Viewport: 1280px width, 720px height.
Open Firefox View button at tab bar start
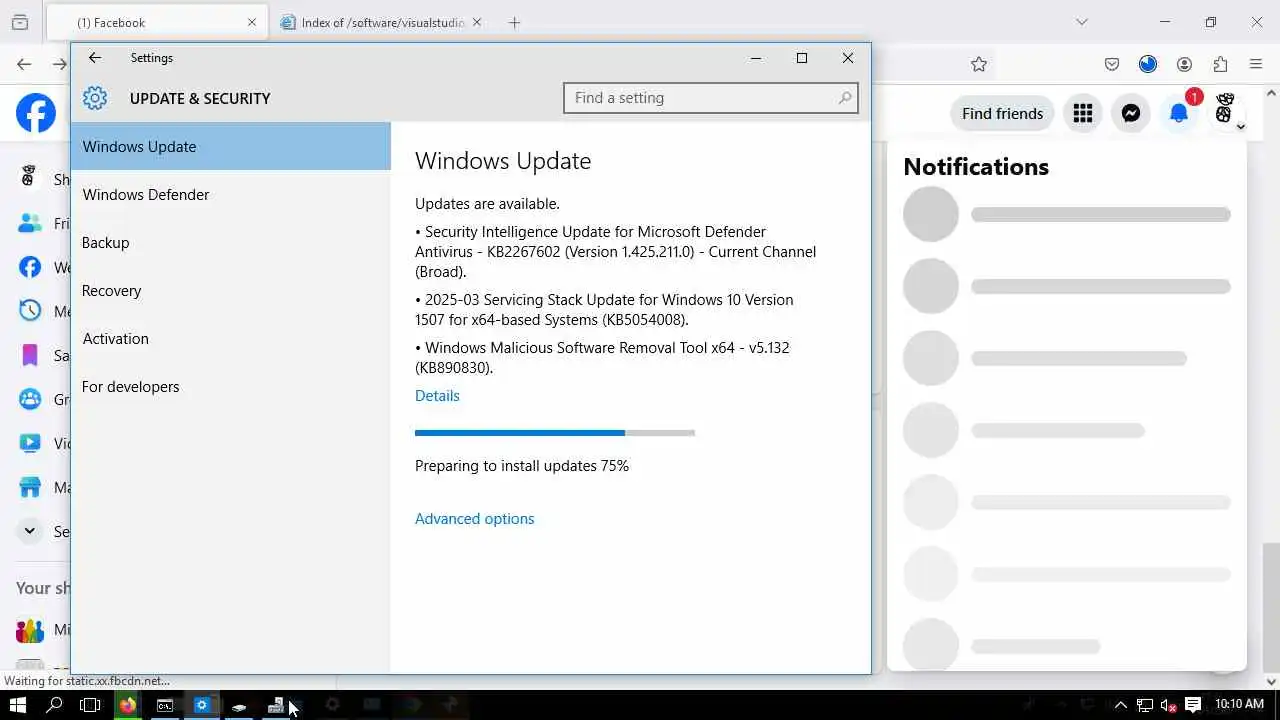pos(19,22)
